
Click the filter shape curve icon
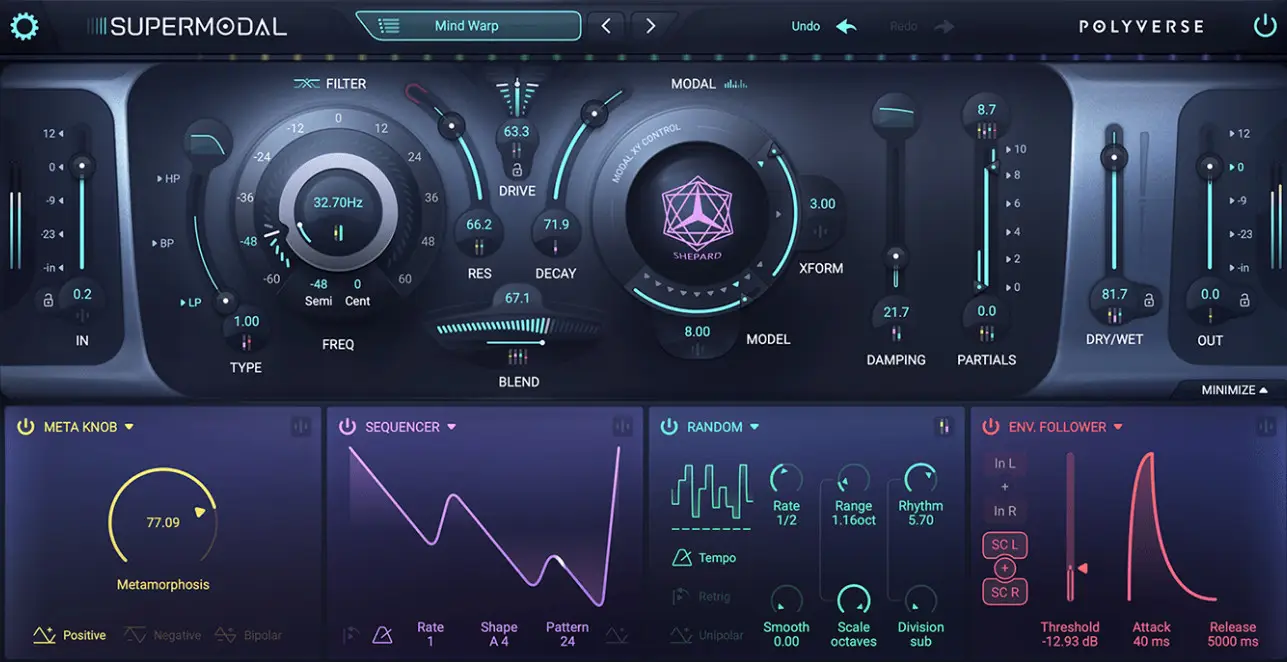pos(208,142)
